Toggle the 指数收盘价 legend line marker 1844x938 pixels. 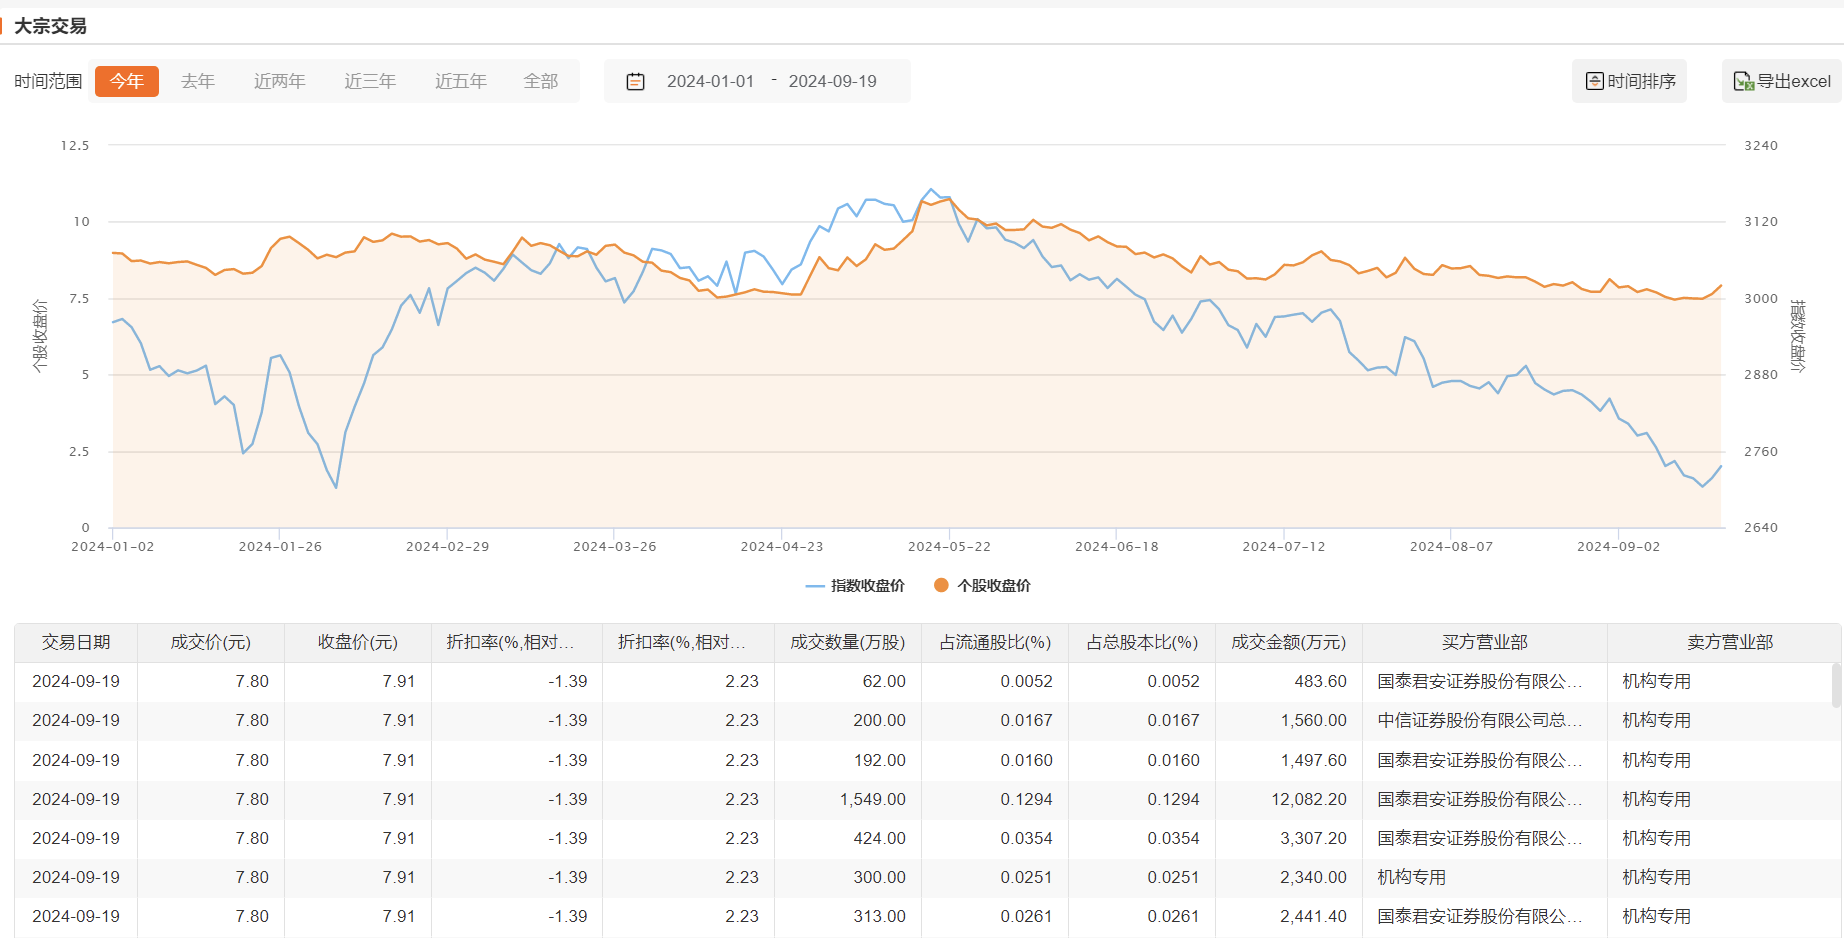point(815,586)
